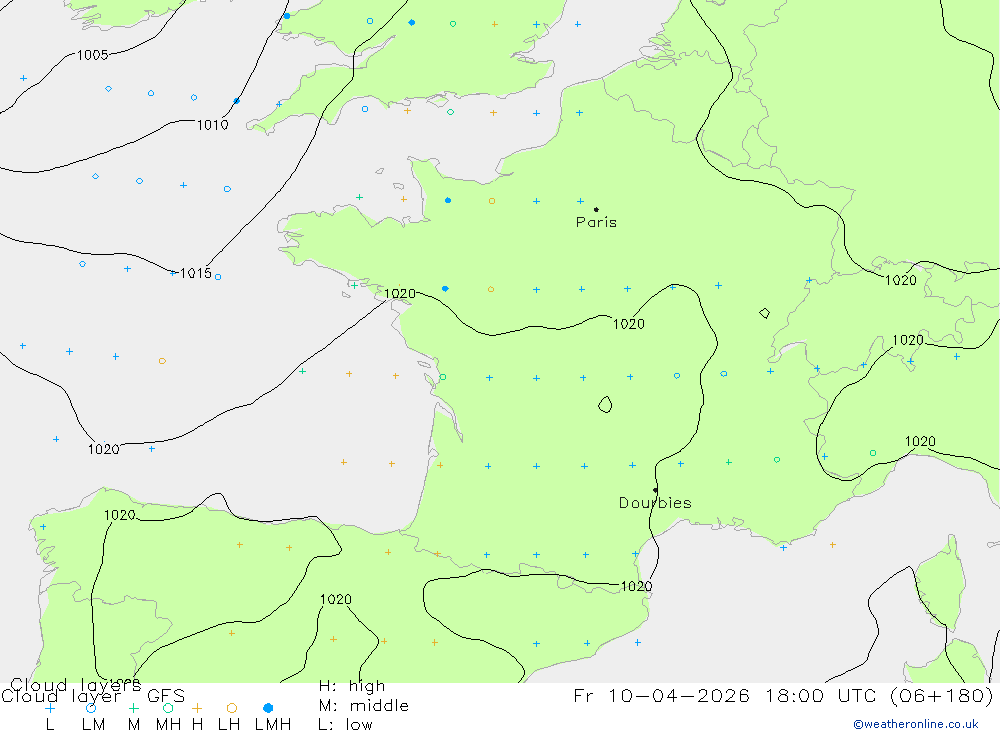This screenshot has height=733, width=1000.
Task: Click the blue circle legend symbol for LM
Action: click(91, 708)
